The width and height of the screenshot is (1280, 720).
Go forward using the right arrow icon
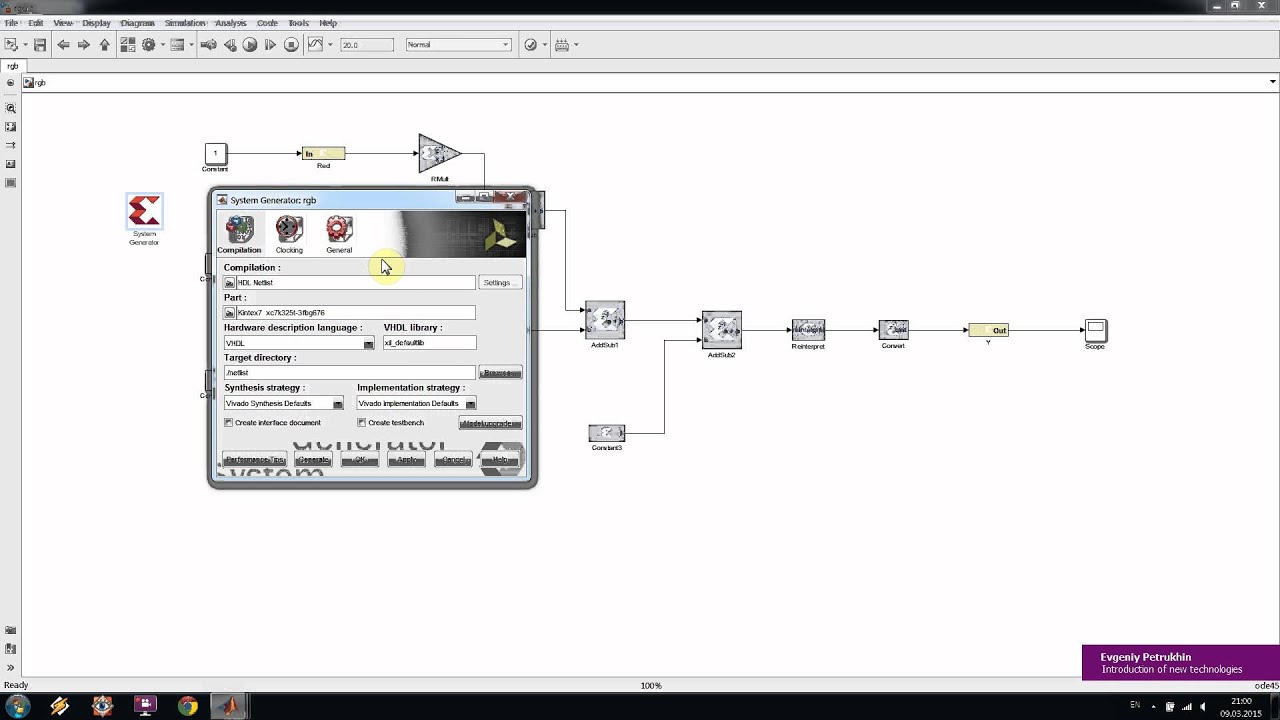pos(84,45)
